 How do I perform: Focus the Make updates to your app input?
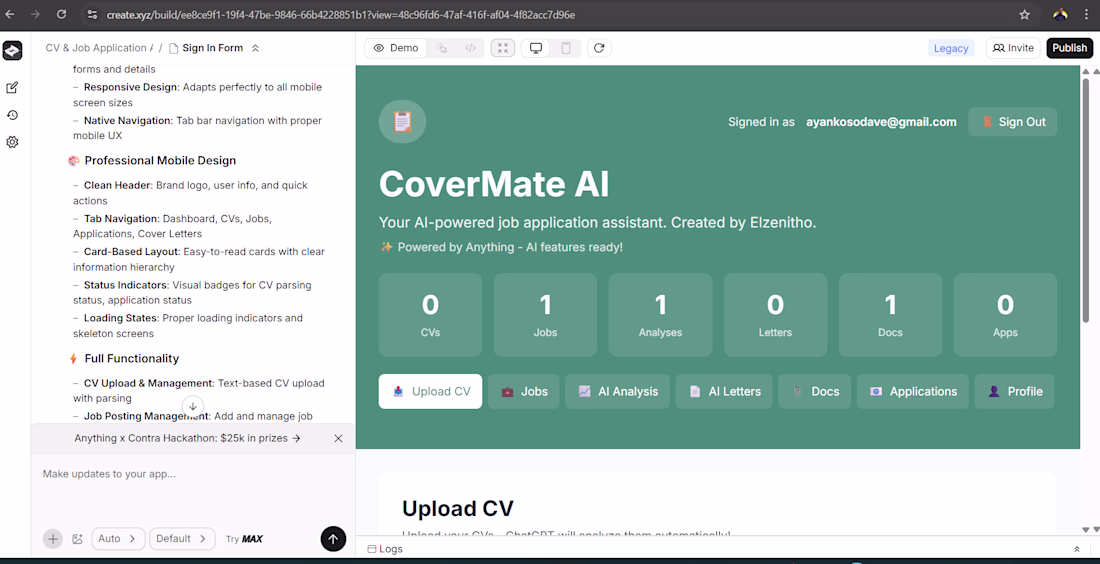point(193,474)
